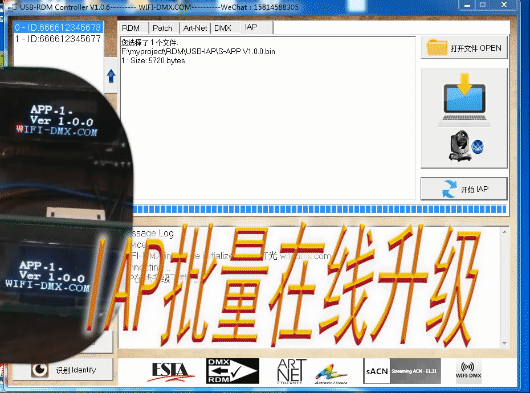Click the message log scroll down arrow
The width and height of the screenshot is (530, 393).
click(x=504, y=343)
